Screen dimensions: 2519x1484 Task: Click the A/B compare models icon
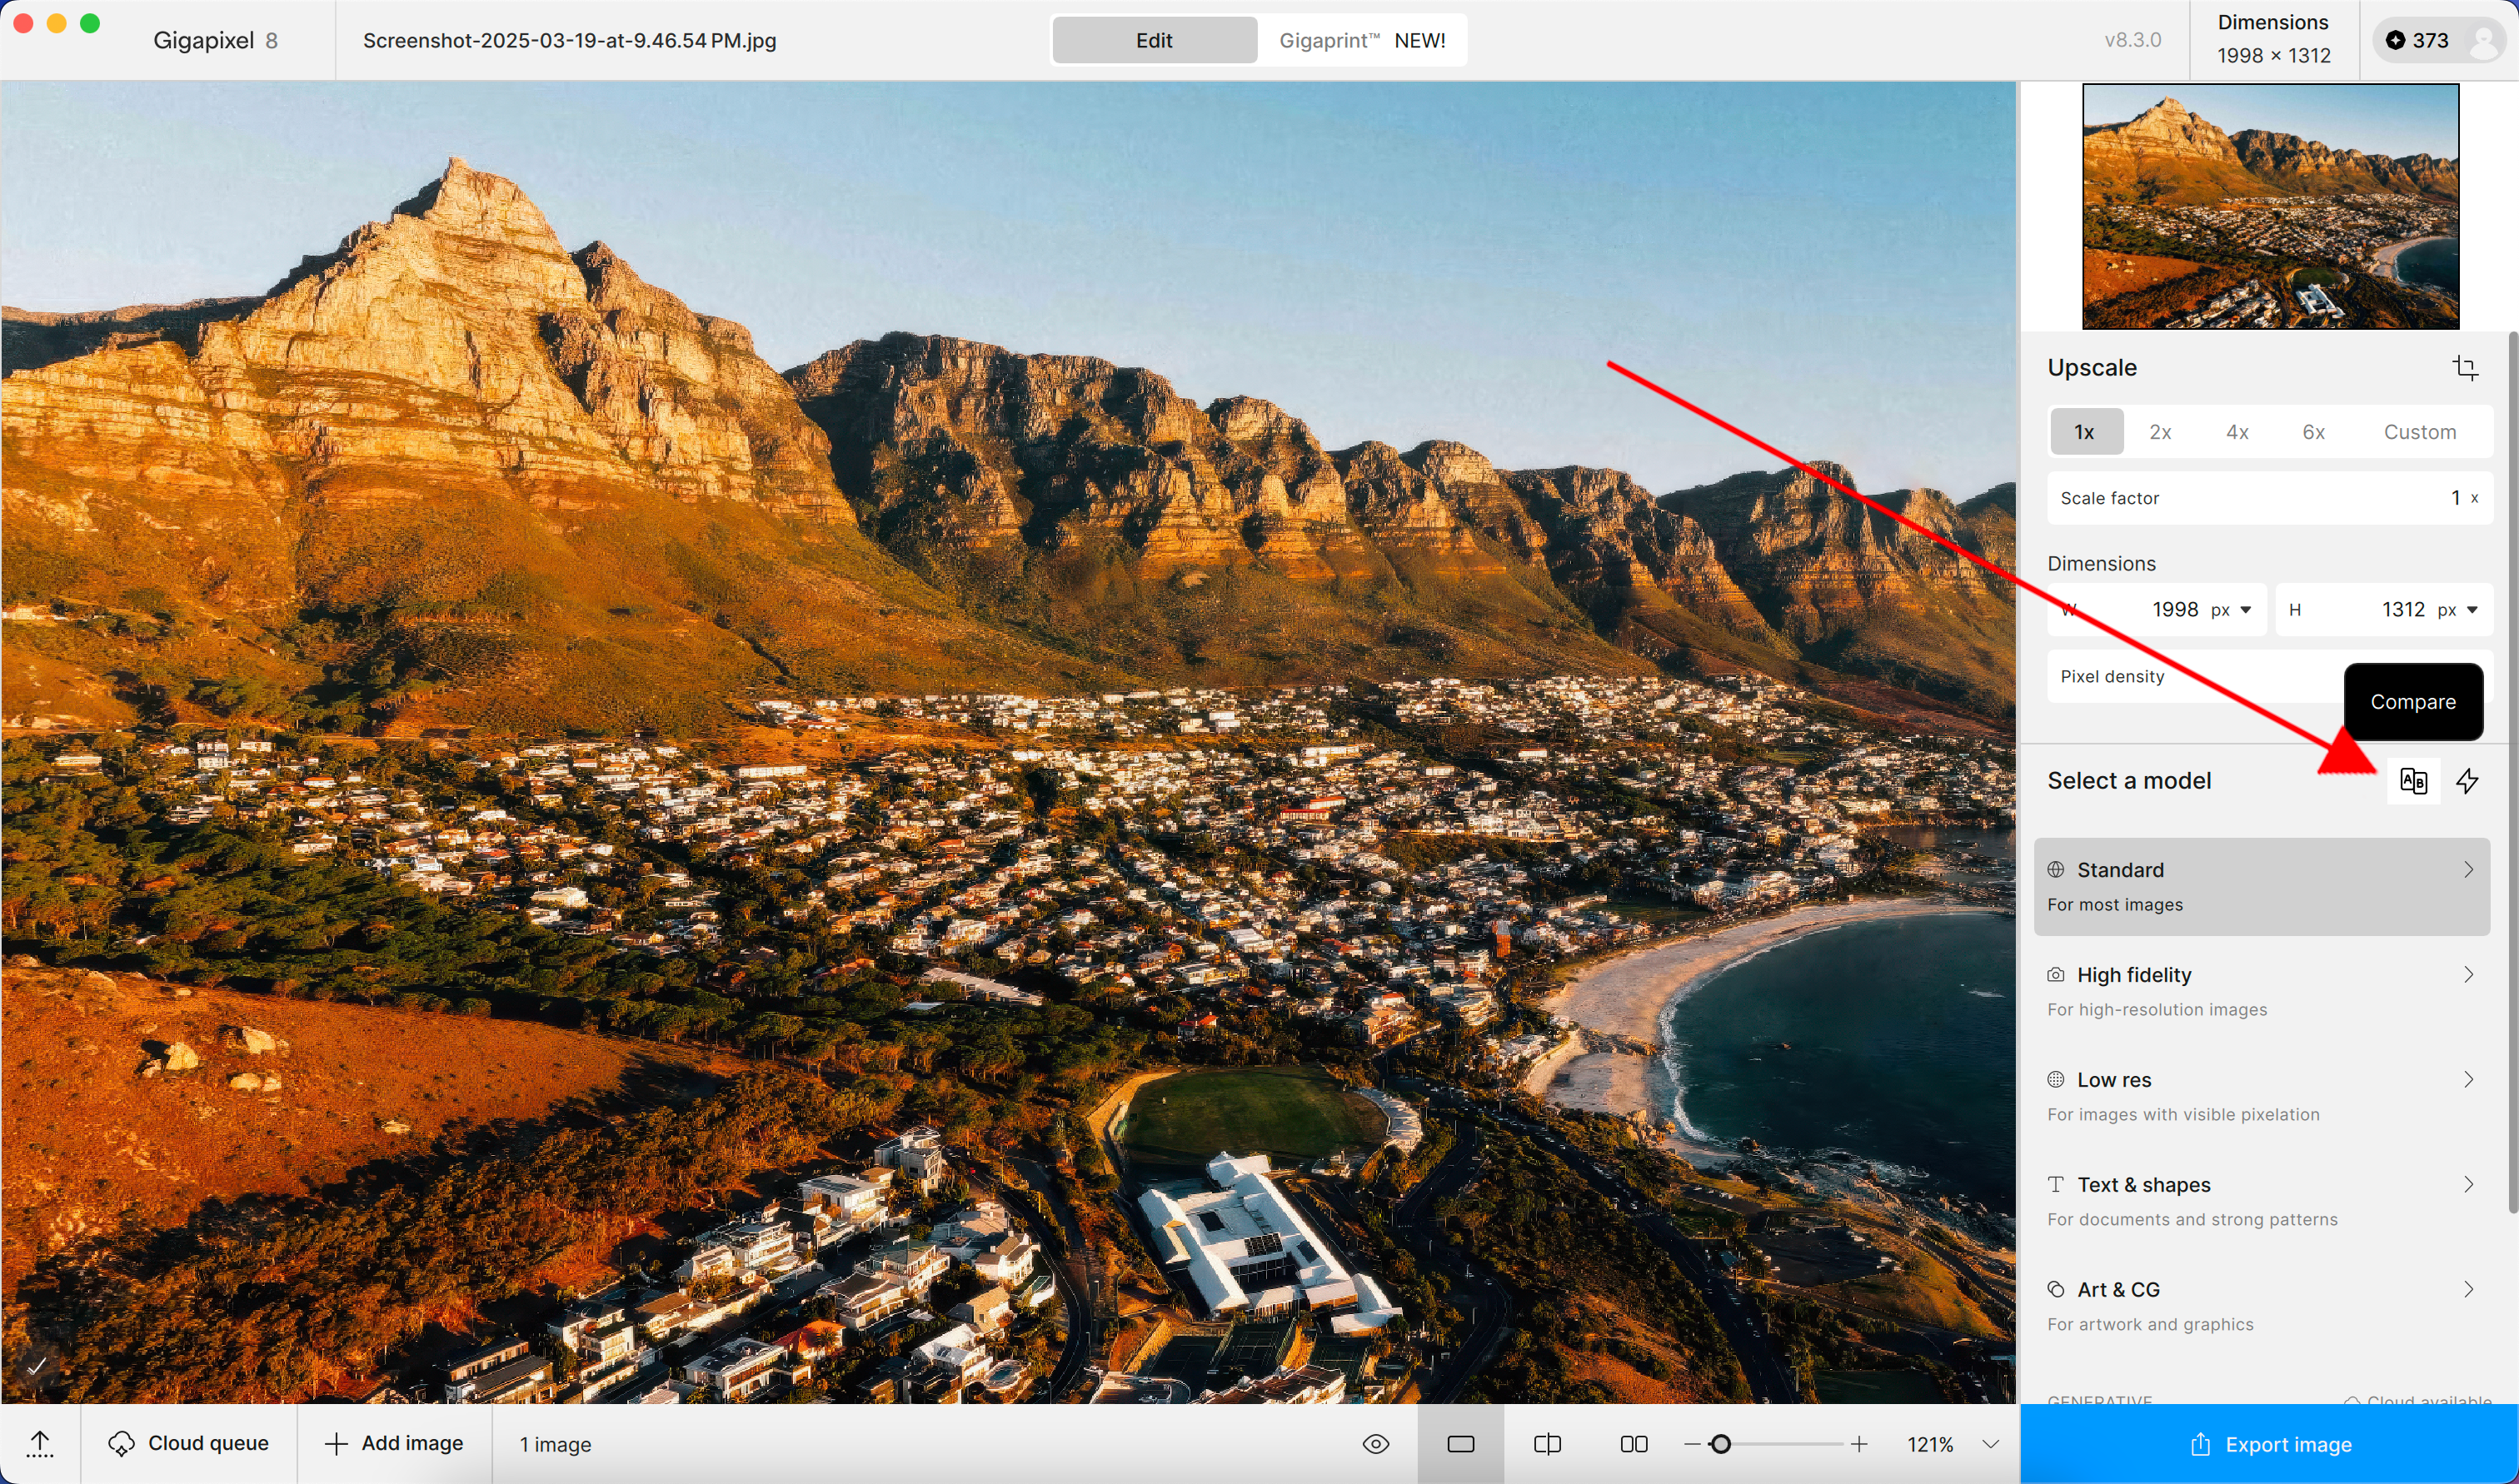click(x=2413, y=781)
